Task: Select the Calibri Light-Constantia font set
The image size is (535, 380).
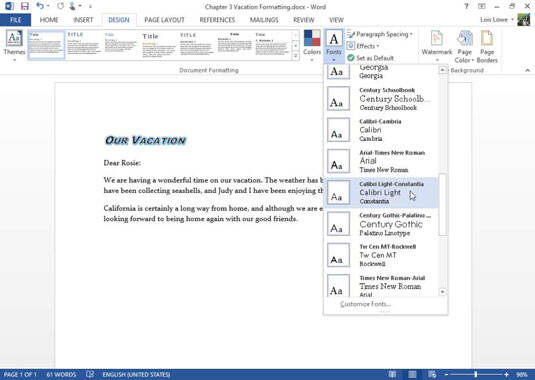Action: coord(381,193)
